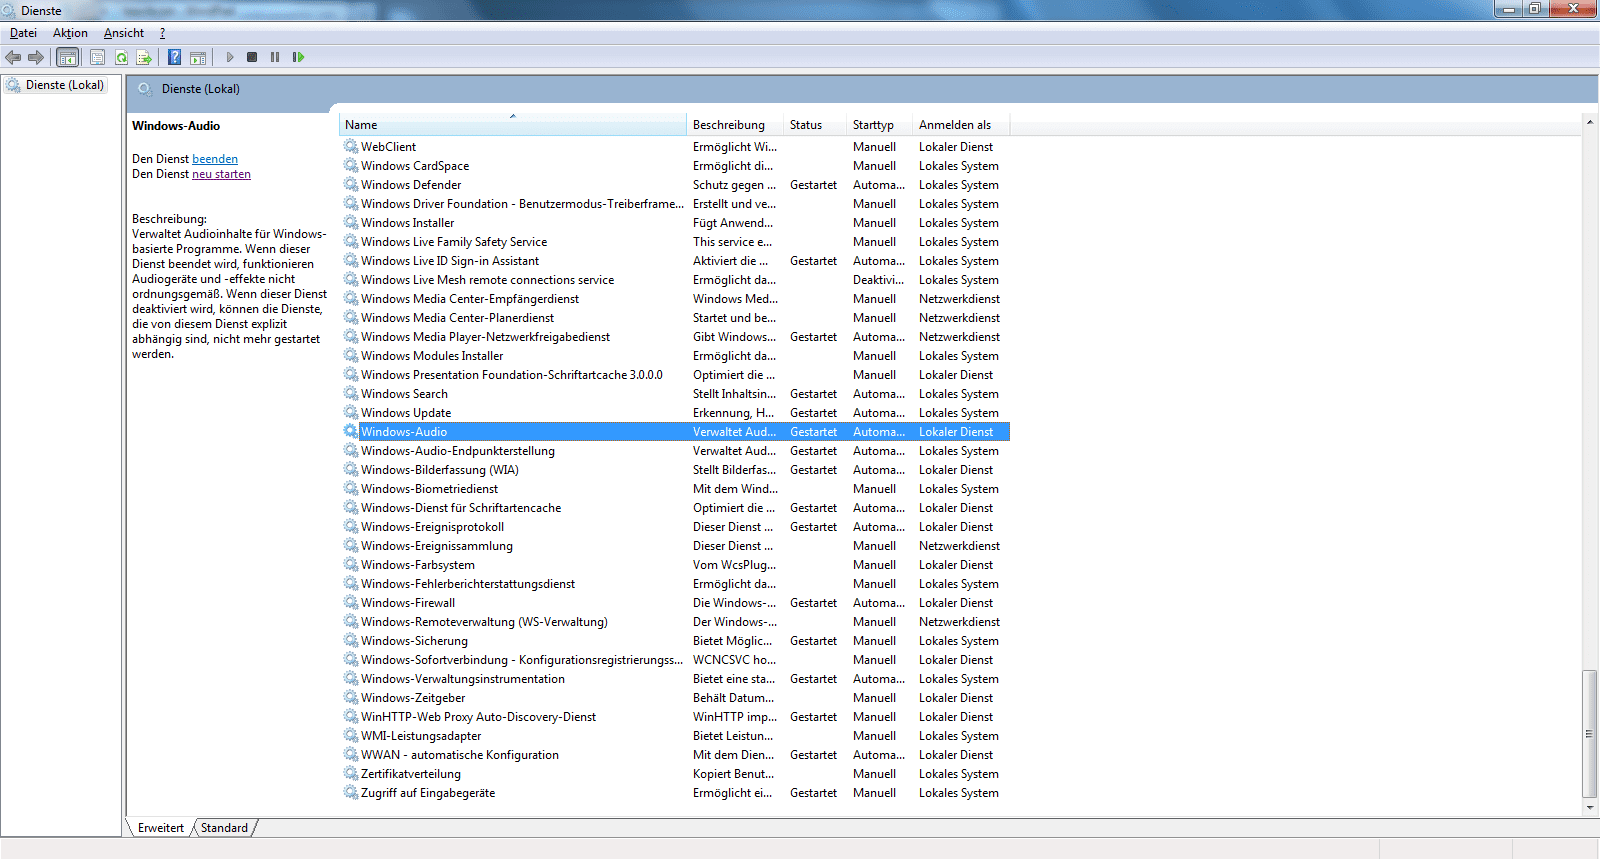
Task: Click the gear icon of Zertifikatverteilung
Action: coord(351,774)
